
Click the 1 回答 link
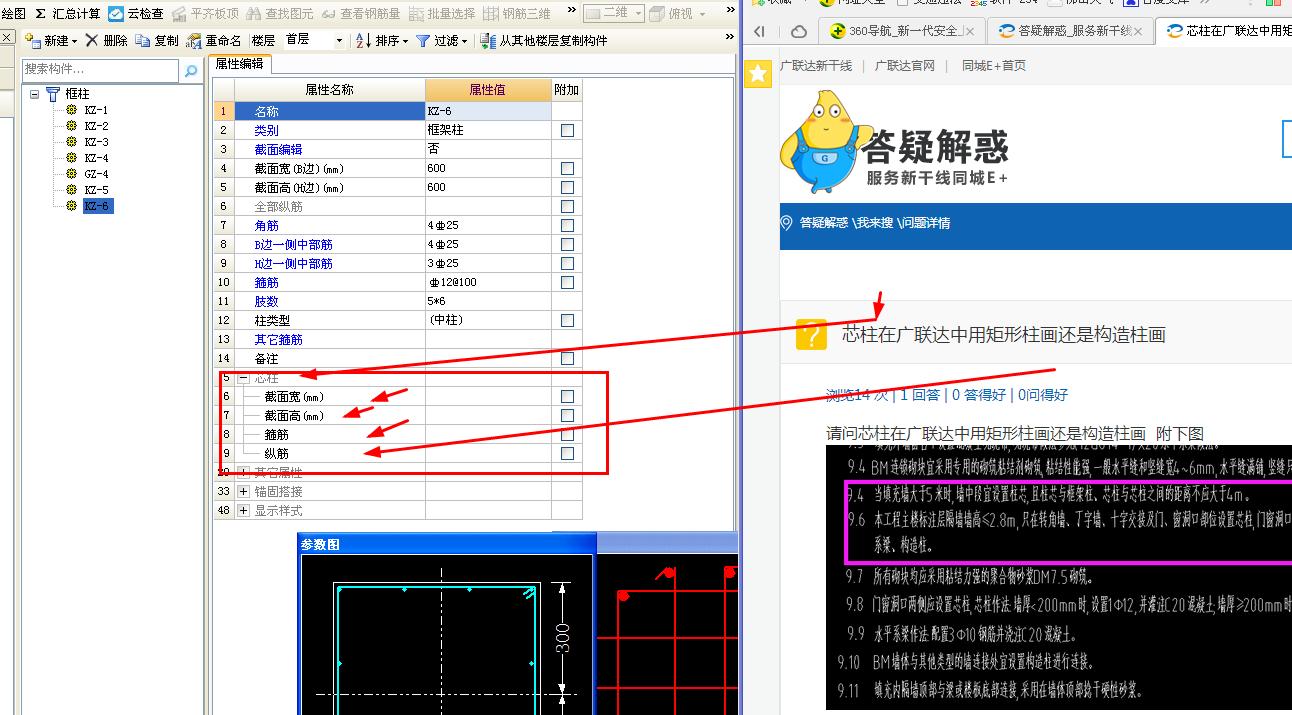tap(920, 395)
